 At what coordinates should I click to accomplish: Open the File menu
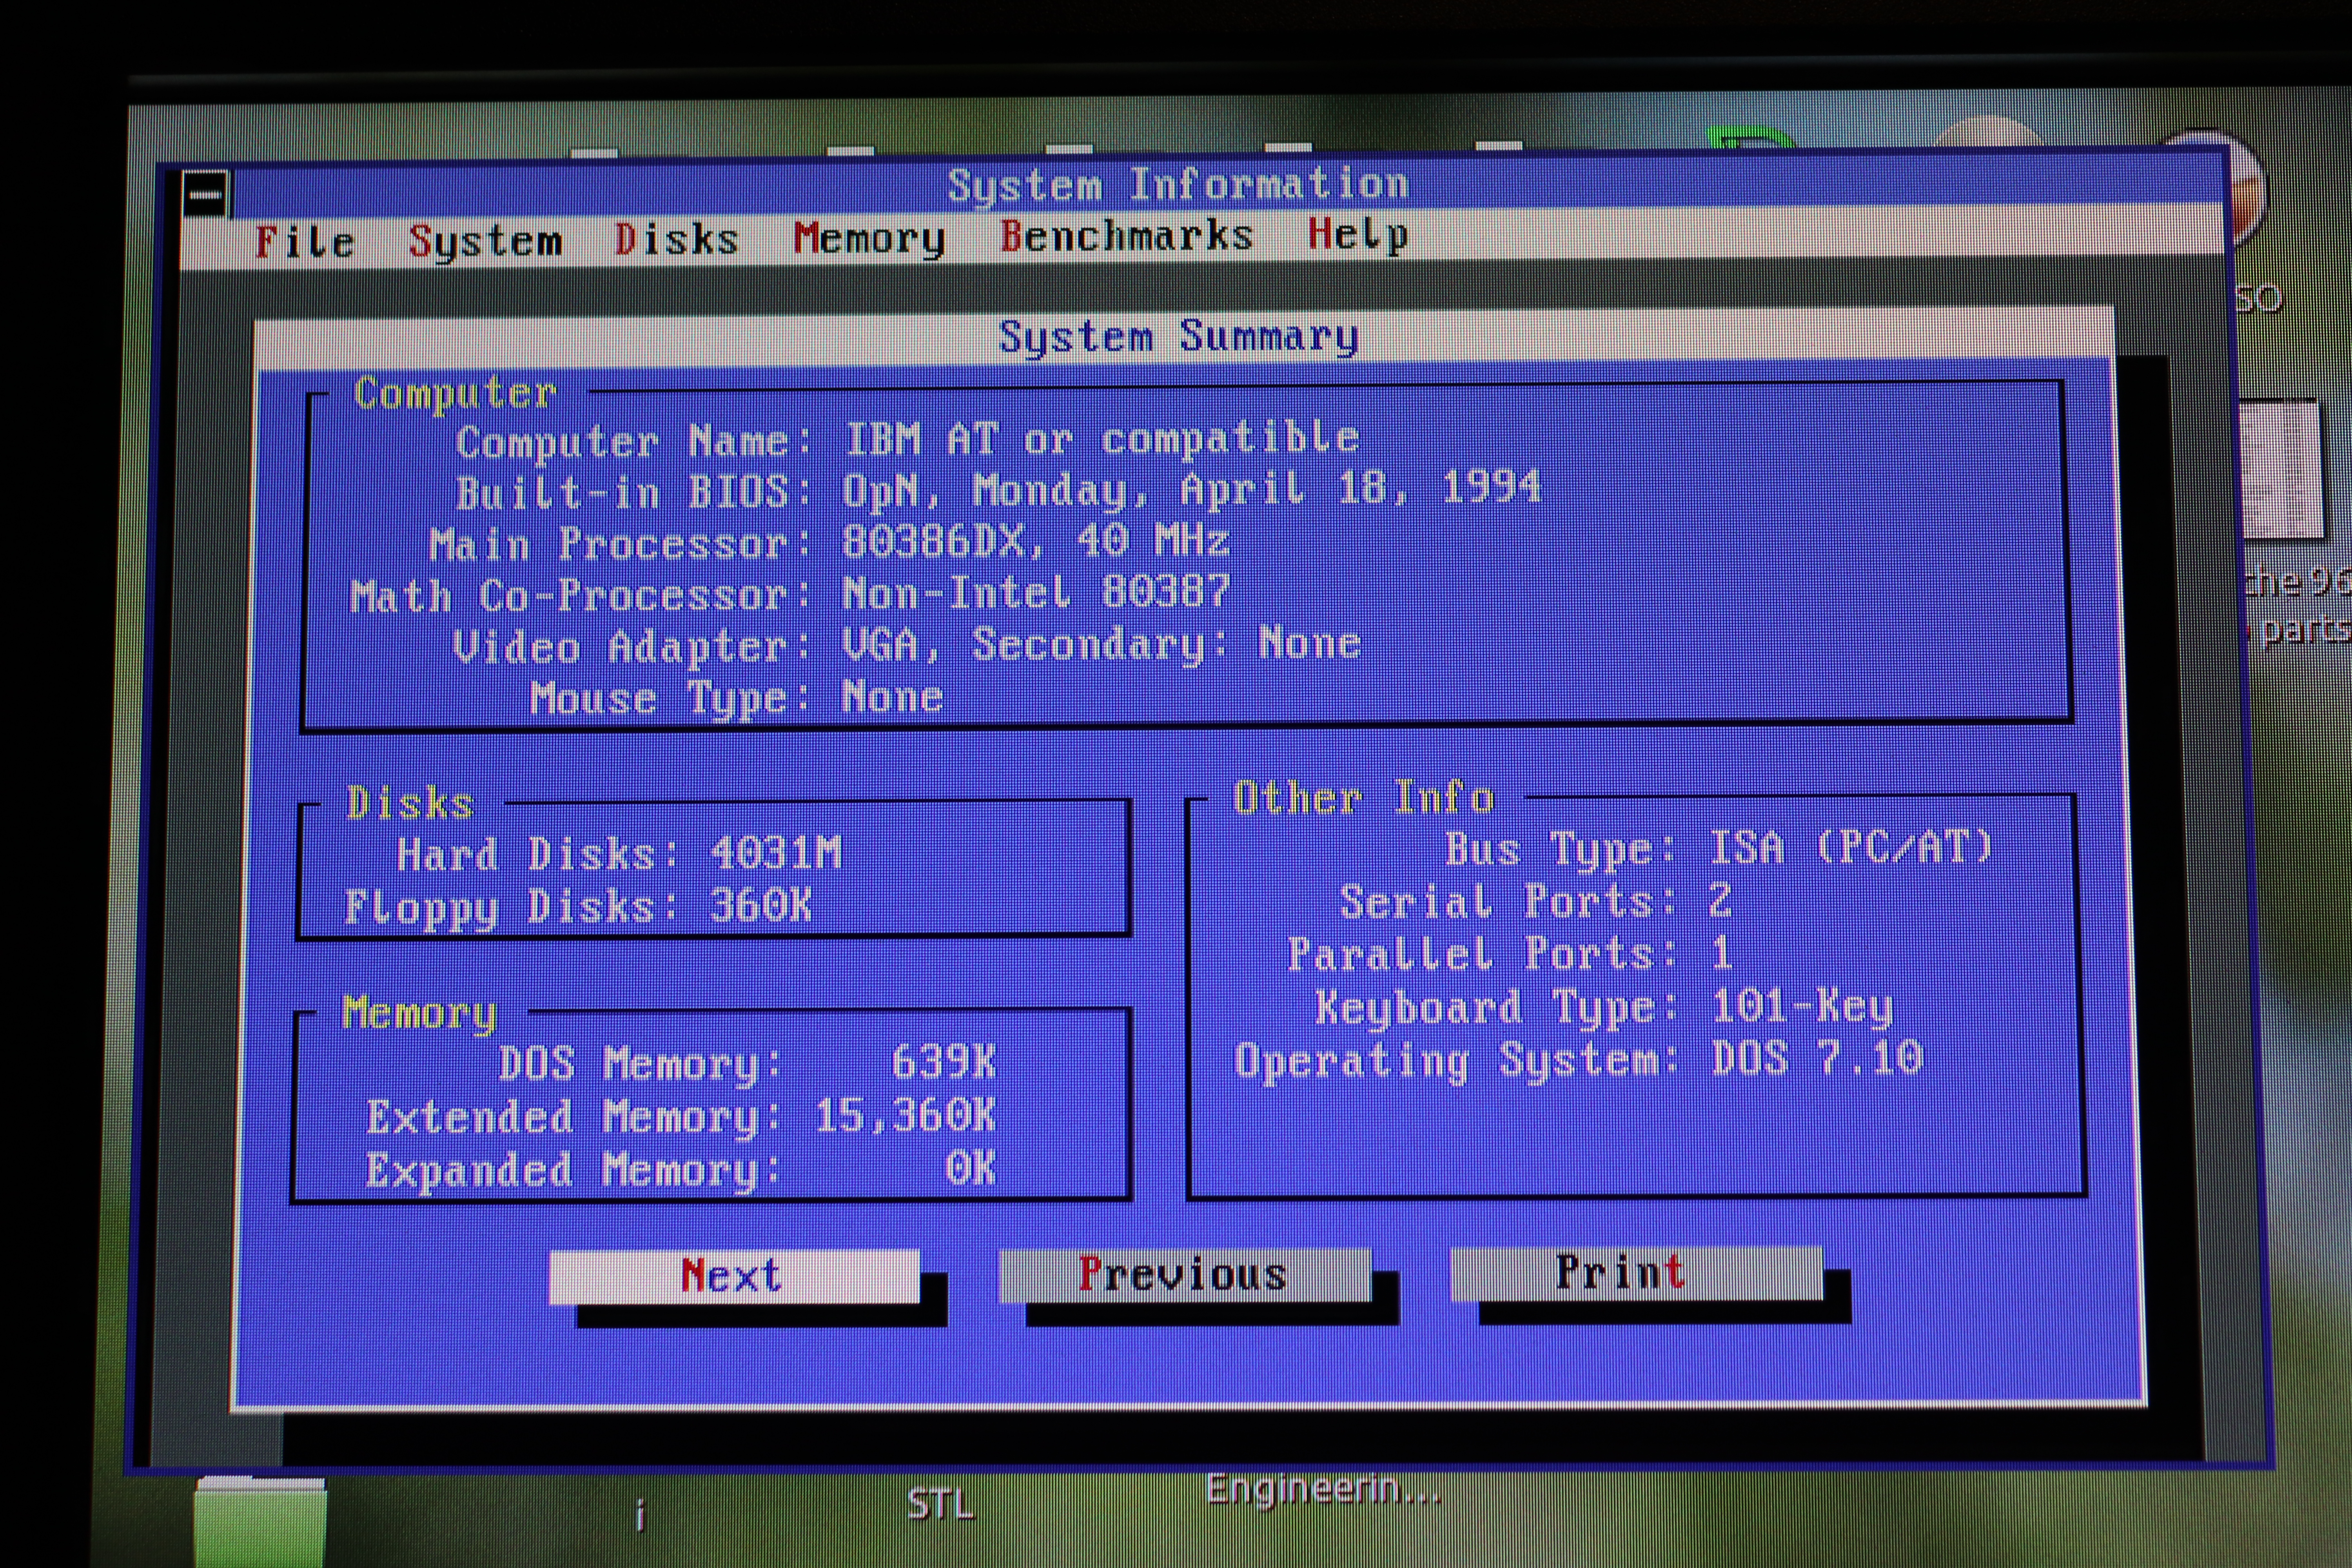(x=304, y=242)
